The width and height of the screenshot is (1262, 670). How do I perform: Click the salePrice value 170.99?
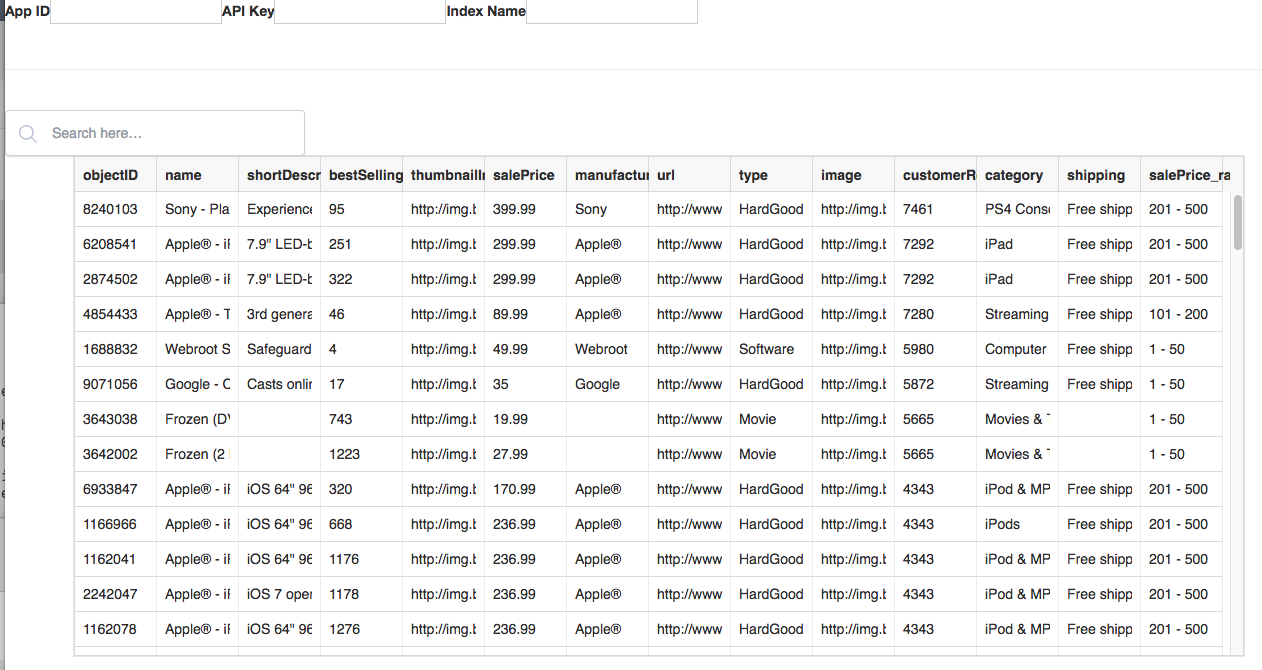[525, 489]
